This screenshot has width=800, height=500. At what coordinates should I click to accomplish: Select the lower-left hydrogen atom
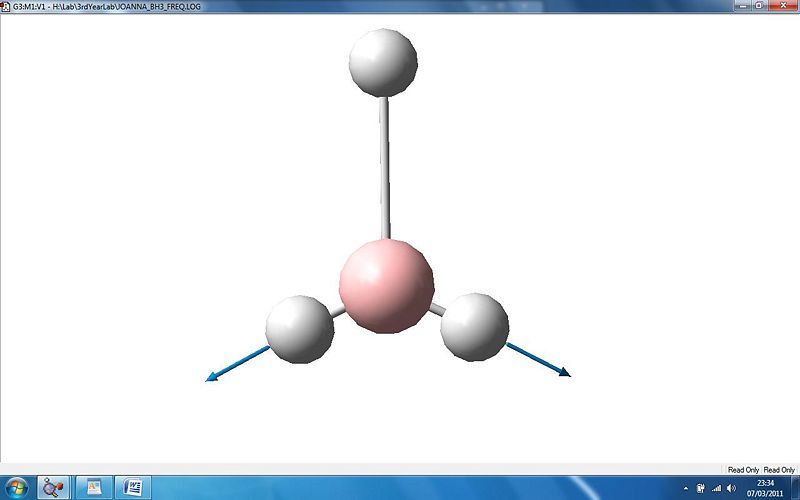300,330
